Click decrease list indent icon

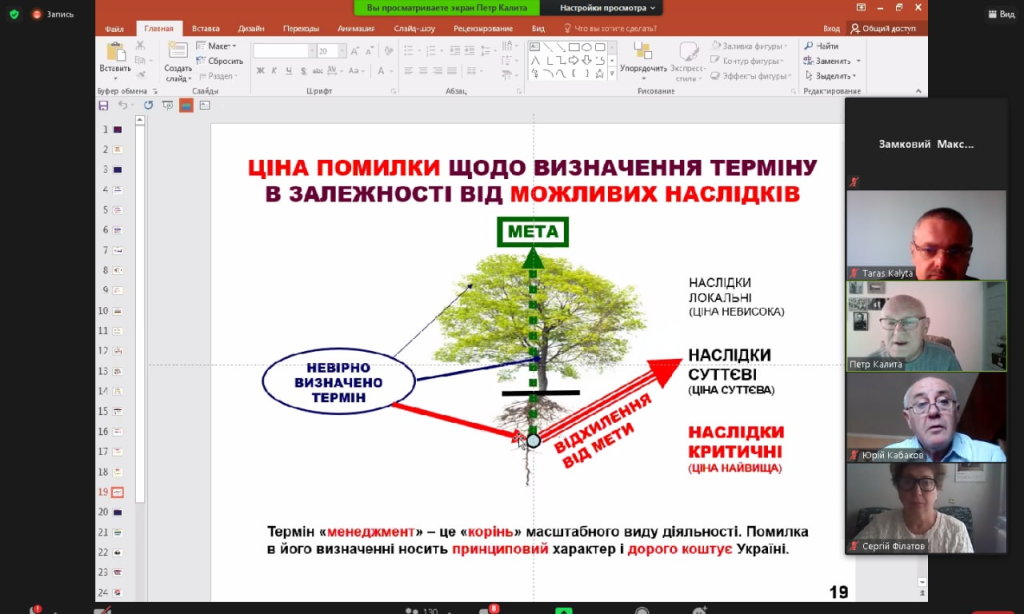click(455, 51)
